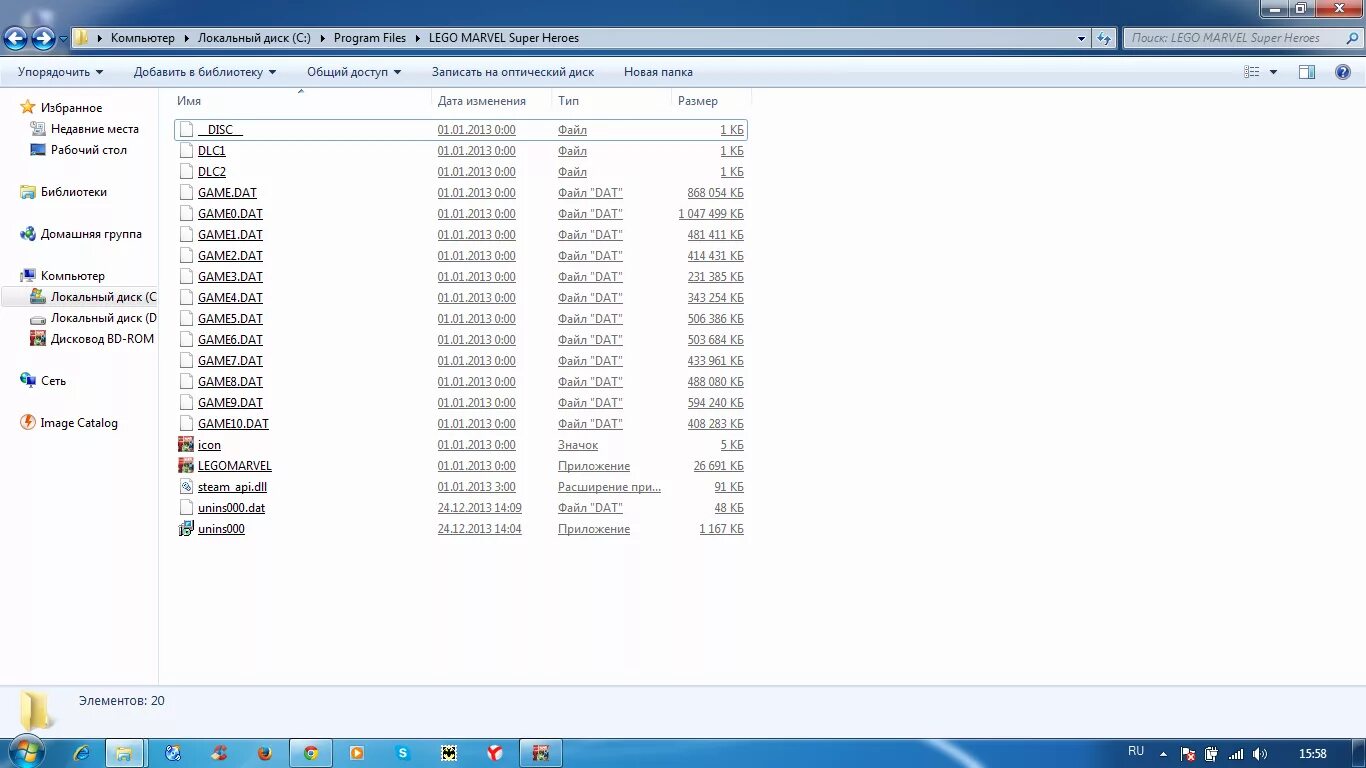Open Рабочий стол in the sidebar

(x=89, y=150)
